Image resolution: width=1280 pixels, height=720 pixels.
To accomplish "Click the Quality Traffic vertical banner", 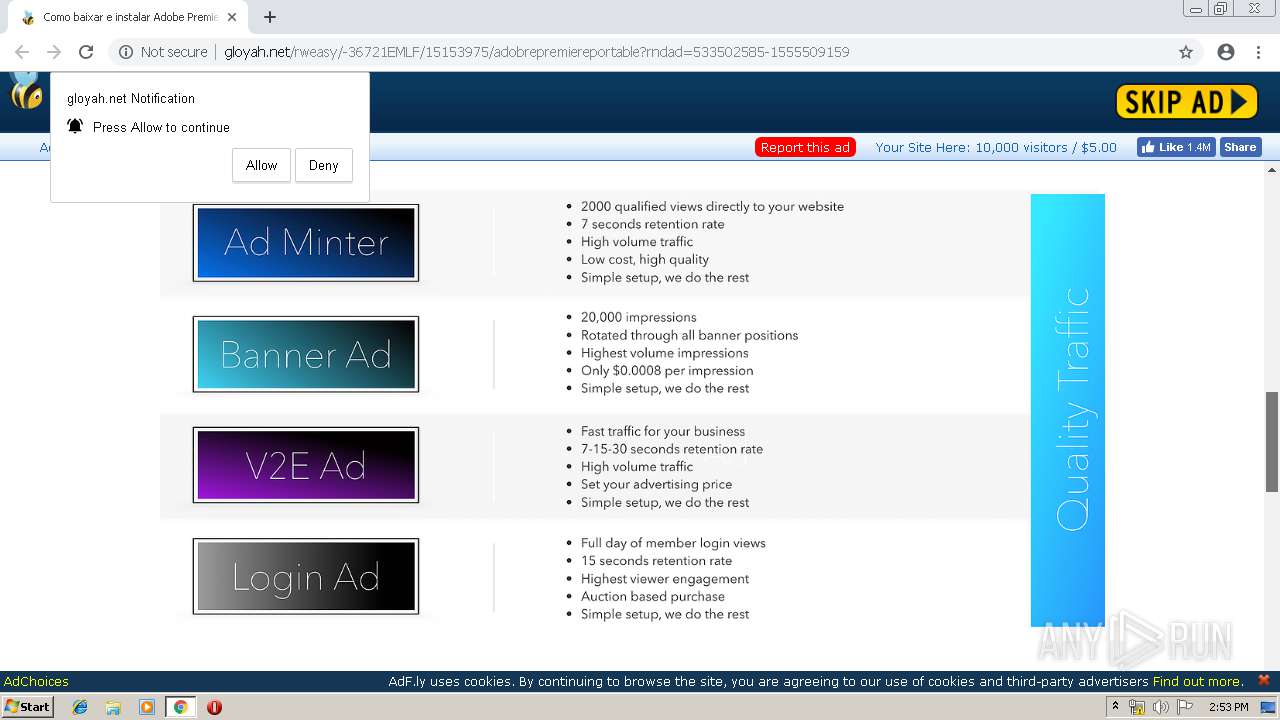I will [1068, 410].
